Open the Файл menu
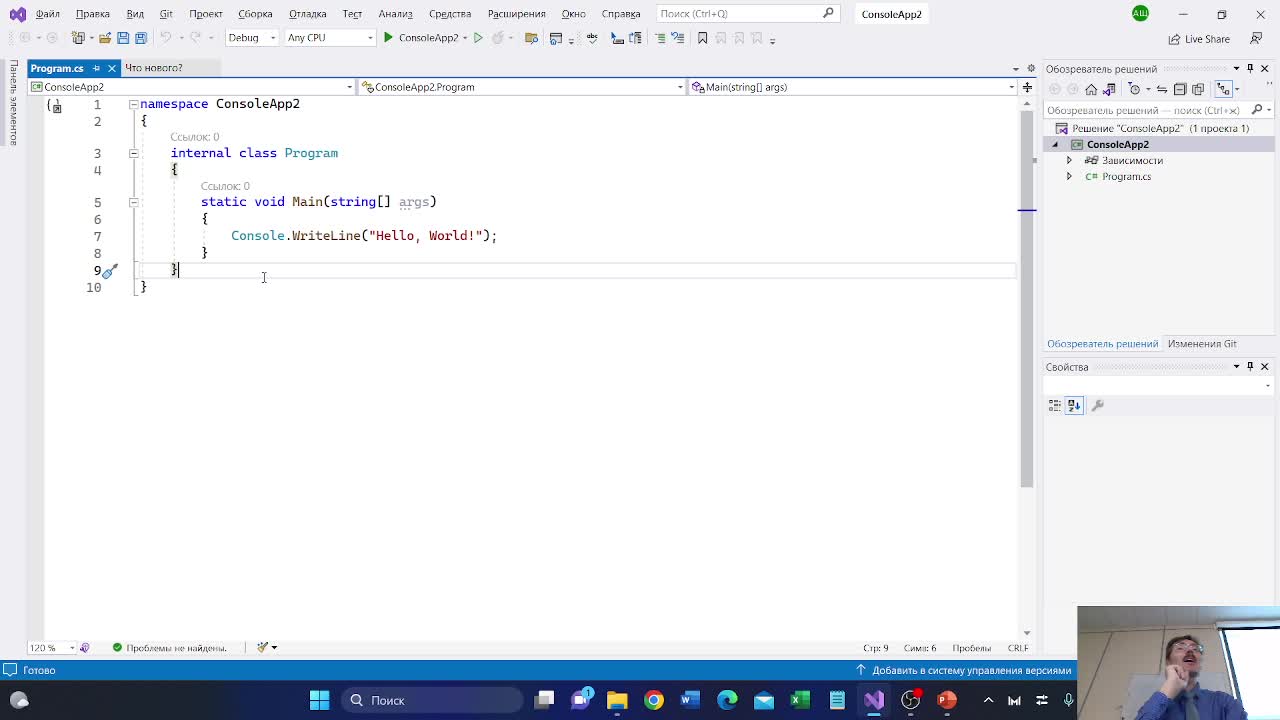Viewport: 1280px width, 720px height. click(x=47, y=14)
